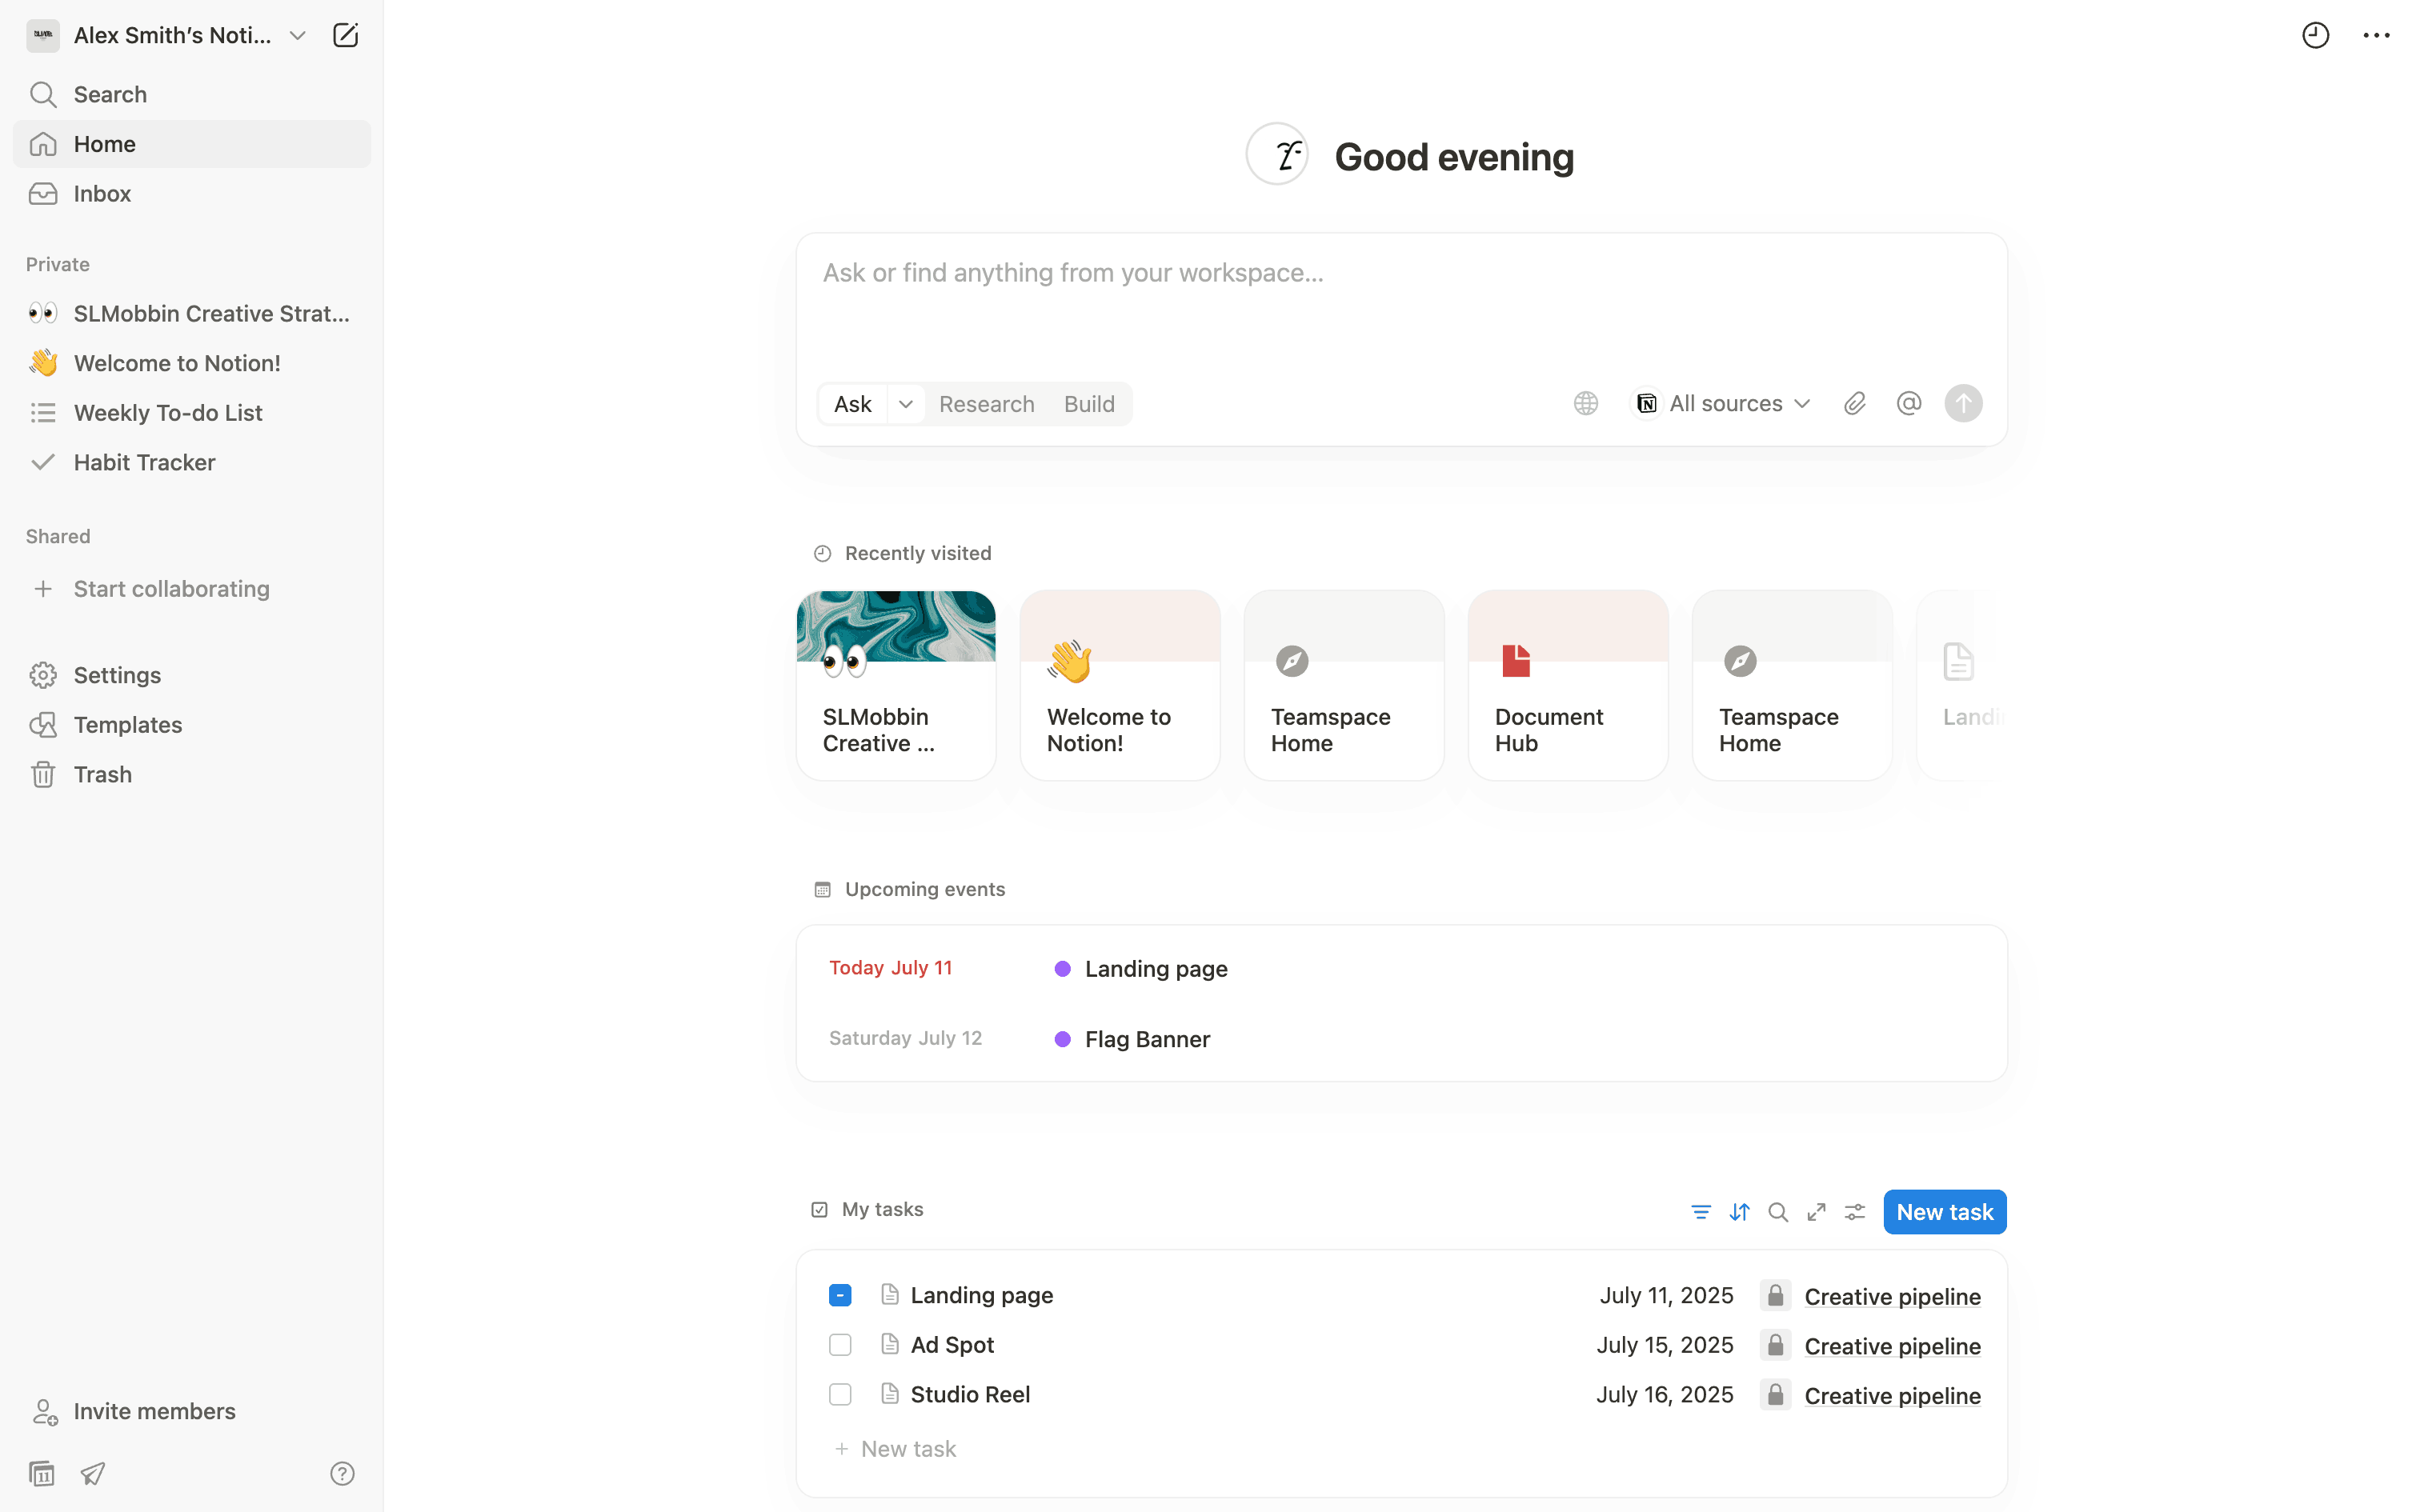Click the sort icon in My tasks
Screen dimensions: 2420x1512
pos(1739,1212)
